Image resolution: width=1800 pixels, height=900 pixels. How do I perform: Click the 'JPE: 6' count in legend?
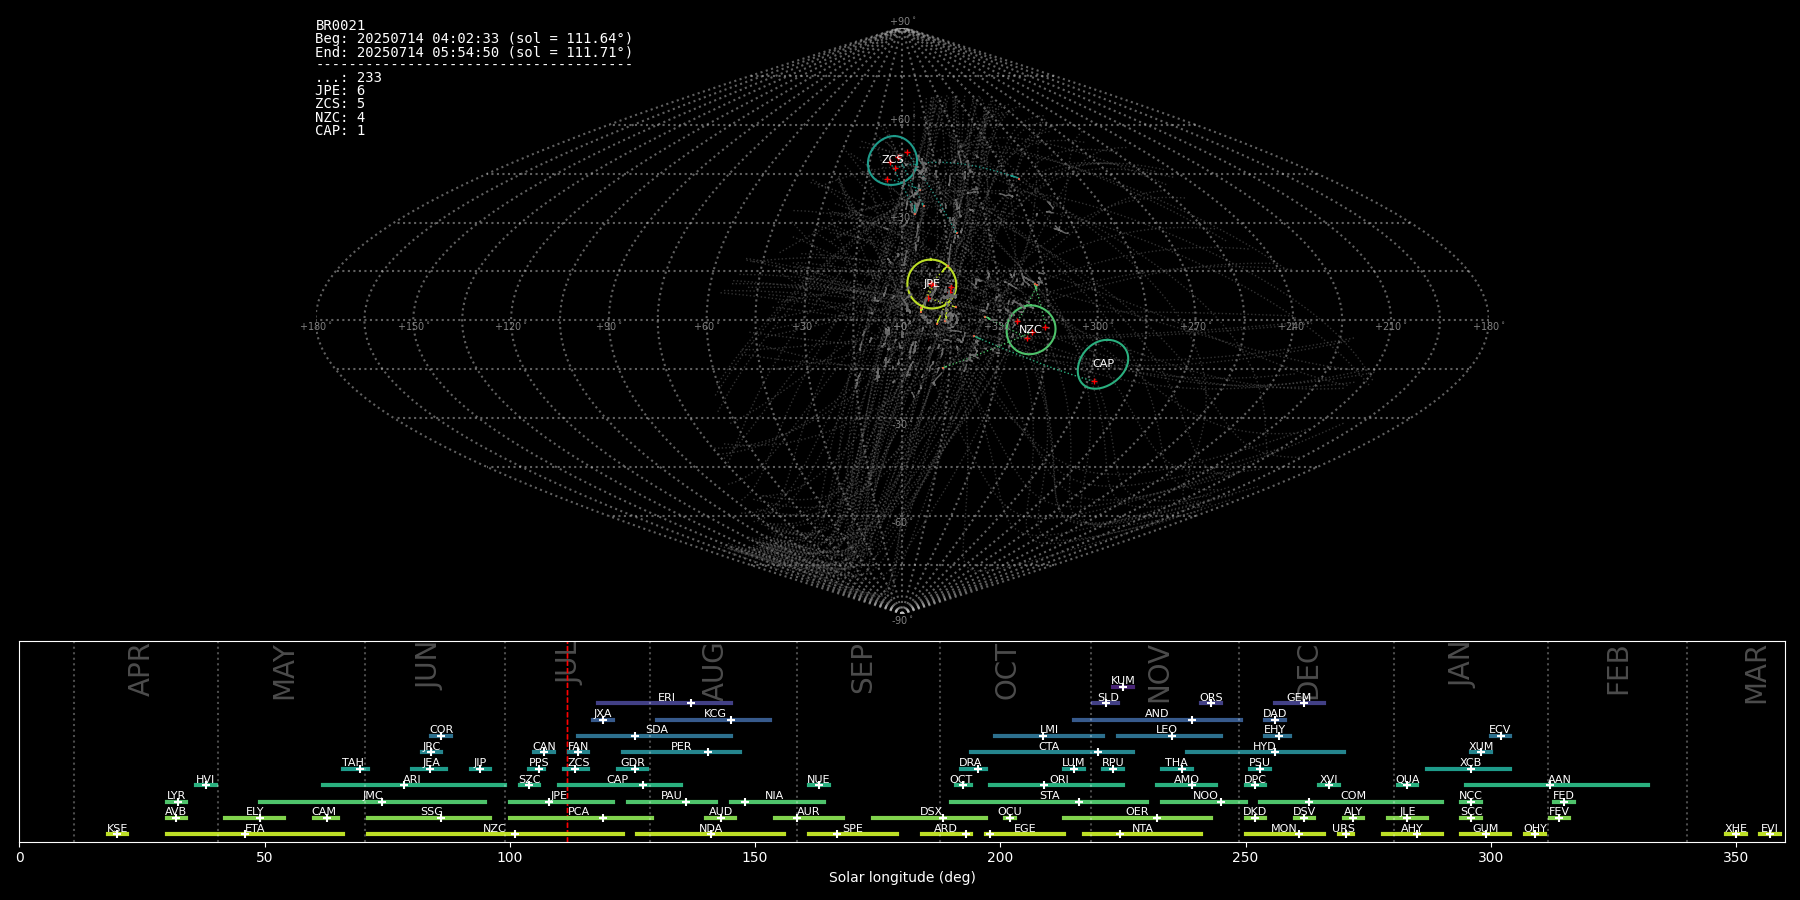340,91
